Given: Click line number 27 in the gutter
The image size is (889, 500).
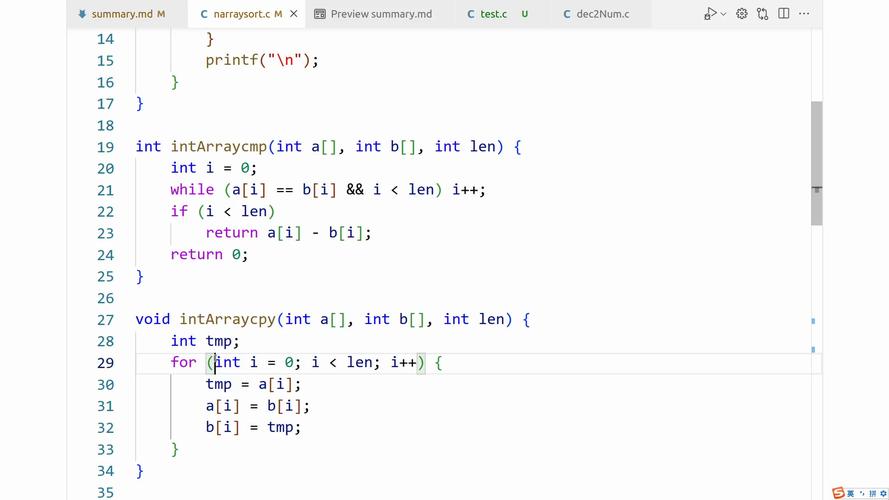Looking at the screenshot, I should [x=105, y=319].
